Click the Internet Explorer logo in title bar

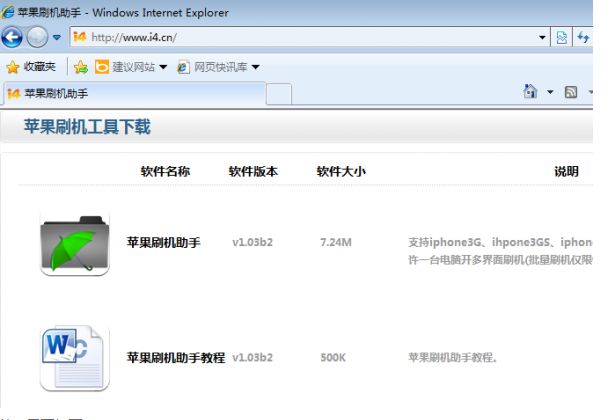(8, 12)
